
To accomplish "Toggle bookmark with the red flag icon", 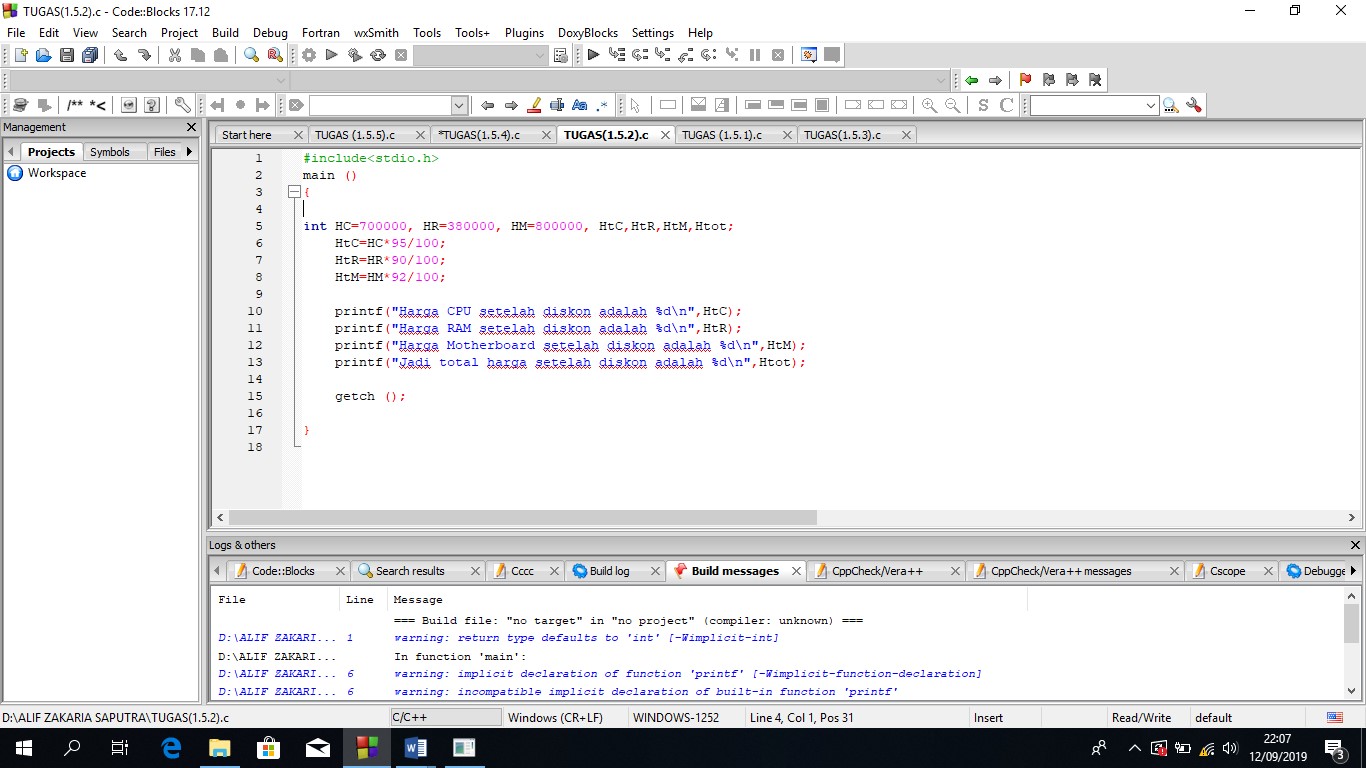I will click(x=1025, y=80).
